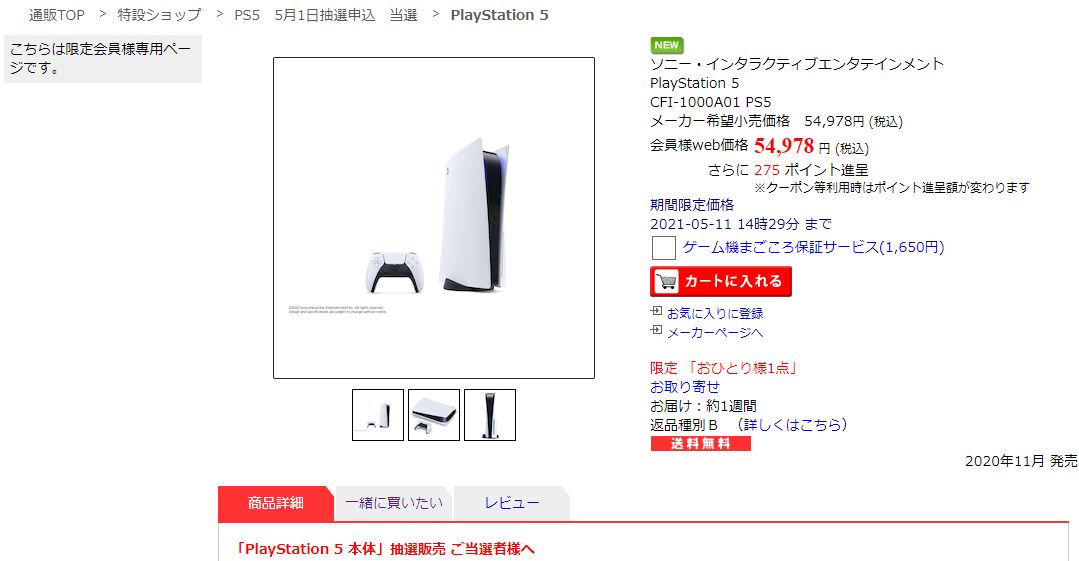Click the large PlayStation 5 product image
The height and width of the screenshot is (561, 1079).
point(434,218)
